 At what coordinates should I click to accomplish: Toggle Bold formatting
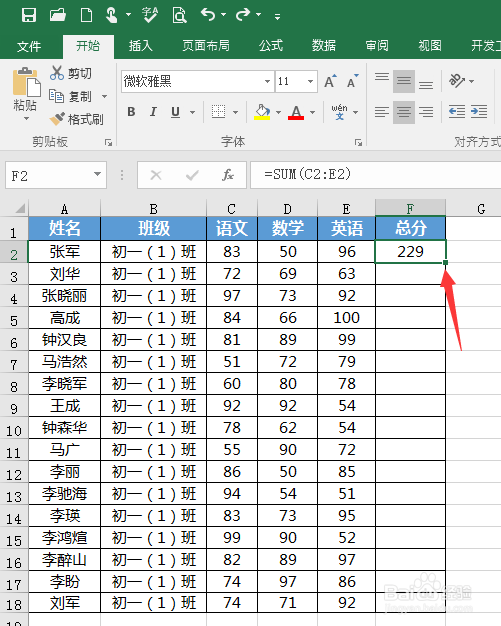(x=131, y=112)
